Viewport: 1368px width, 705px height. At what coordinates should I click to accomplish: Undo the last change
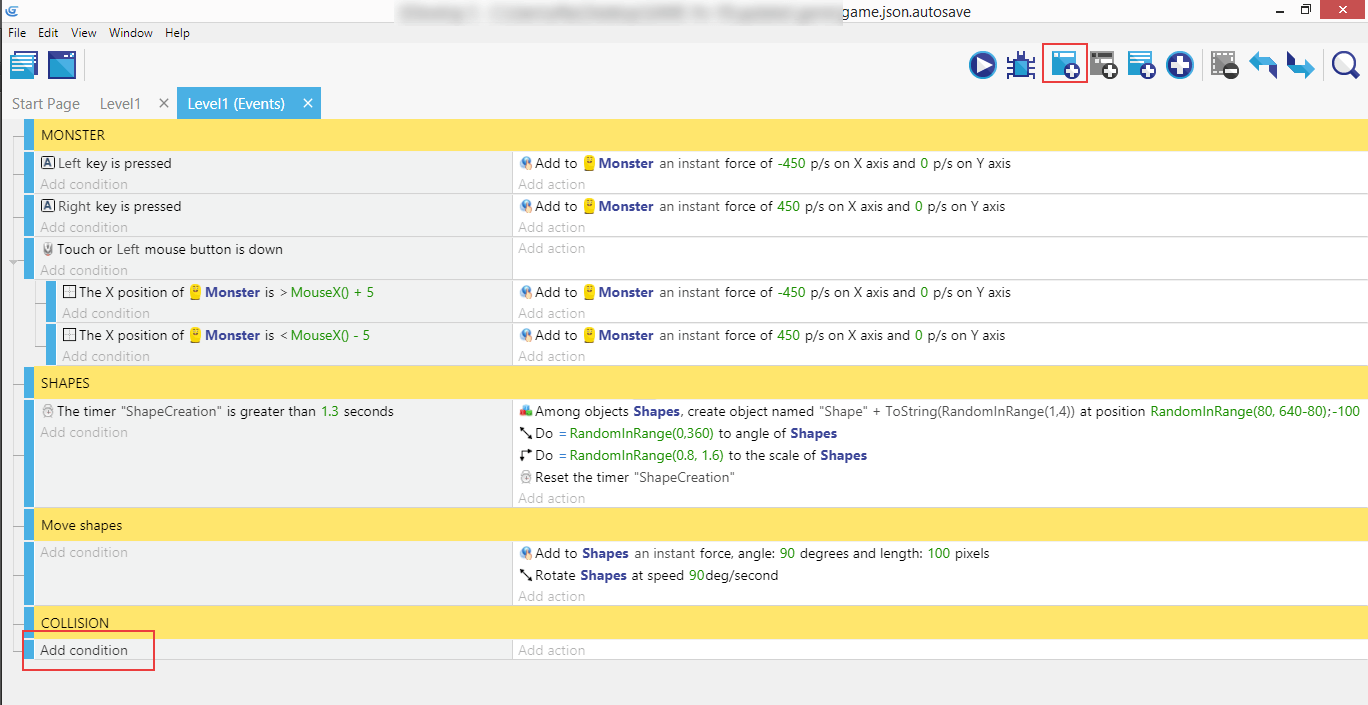(1263, 66)
